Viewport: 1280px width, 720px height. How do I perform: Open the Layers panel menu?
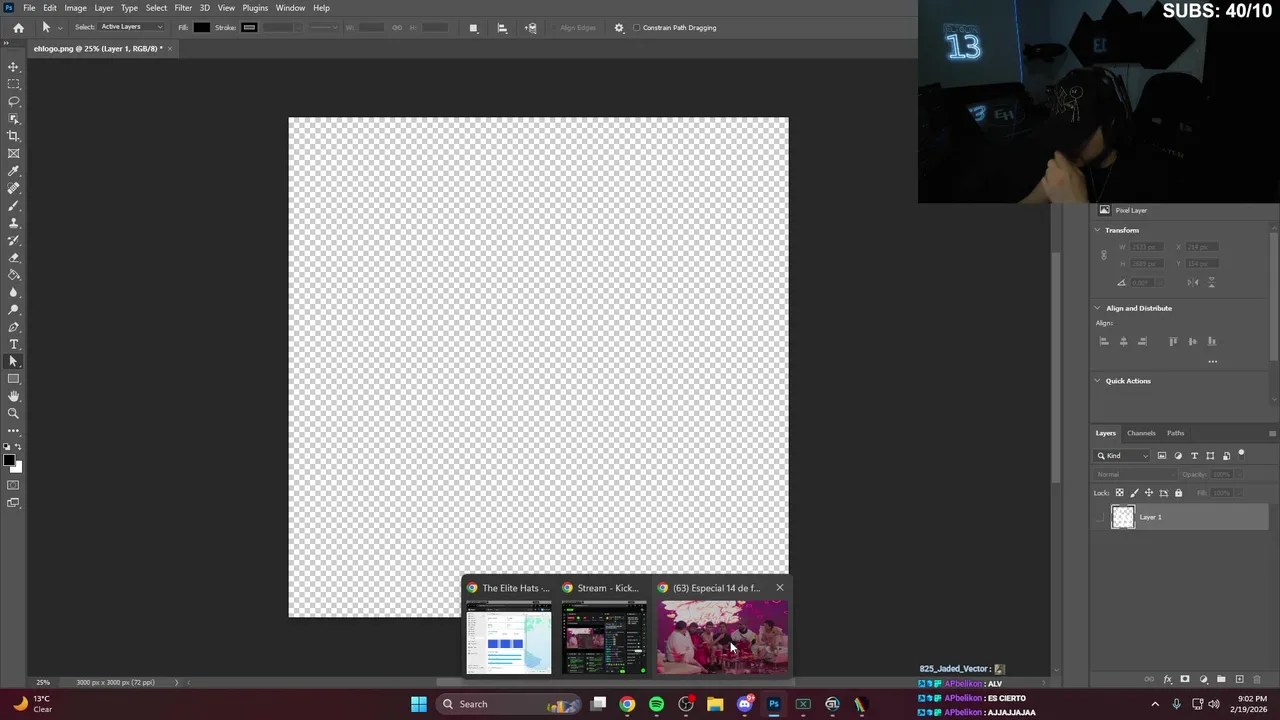(1272, 433)
